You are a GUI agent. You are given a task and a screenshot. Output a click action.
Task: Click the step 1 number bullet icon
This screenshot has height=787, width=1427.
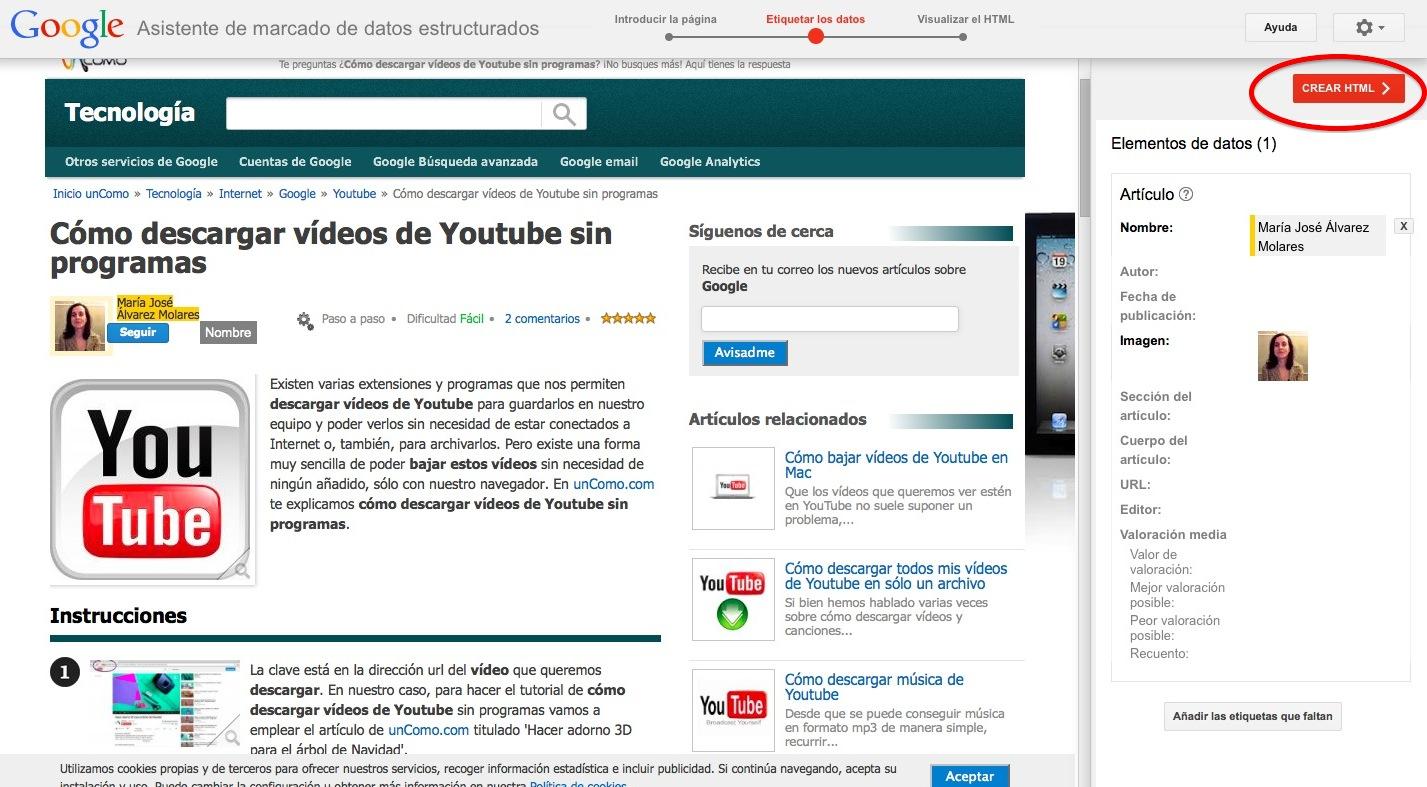point(64,673)
